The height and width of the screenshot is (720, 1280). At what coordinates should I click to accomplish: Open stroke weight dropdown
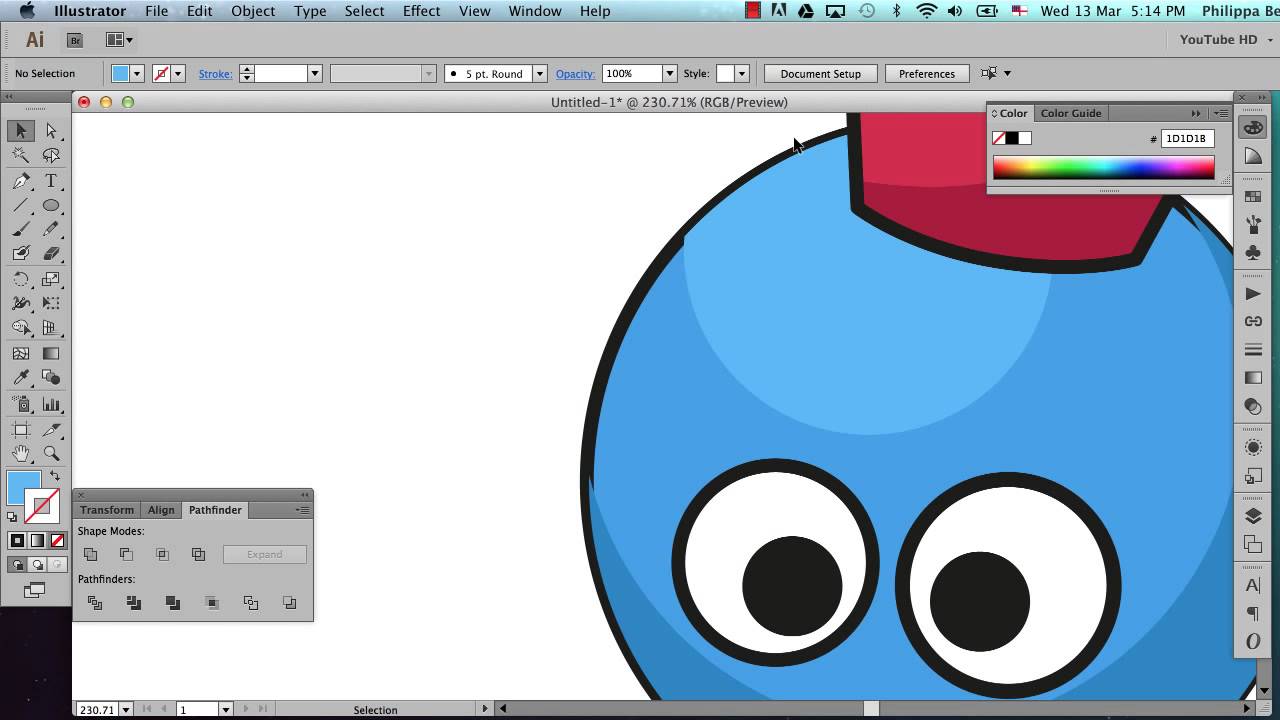pos(314,74)
